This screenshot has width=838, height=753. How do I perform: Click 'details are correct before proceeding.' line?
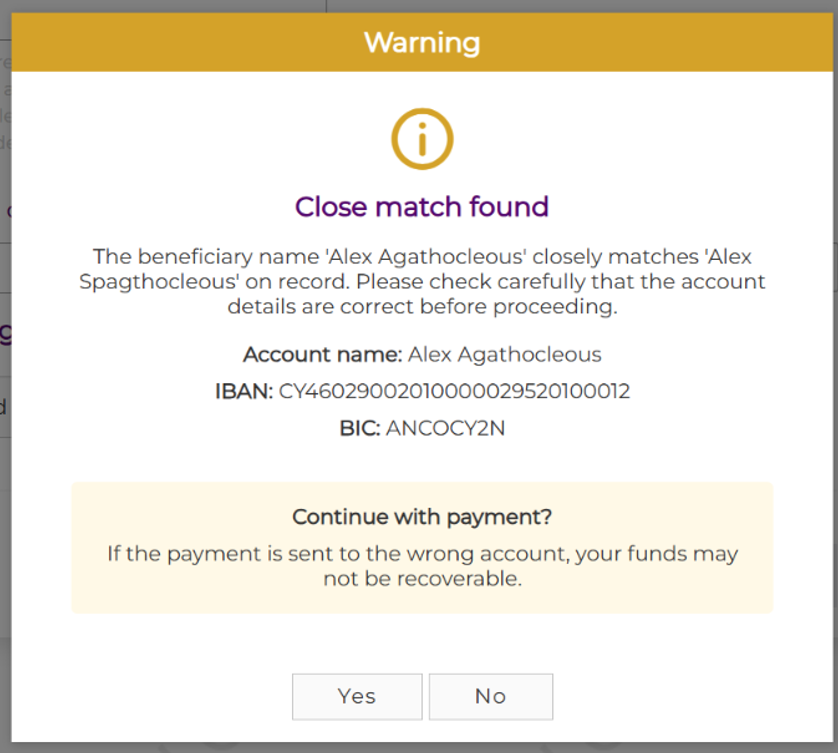coord(422,306)
